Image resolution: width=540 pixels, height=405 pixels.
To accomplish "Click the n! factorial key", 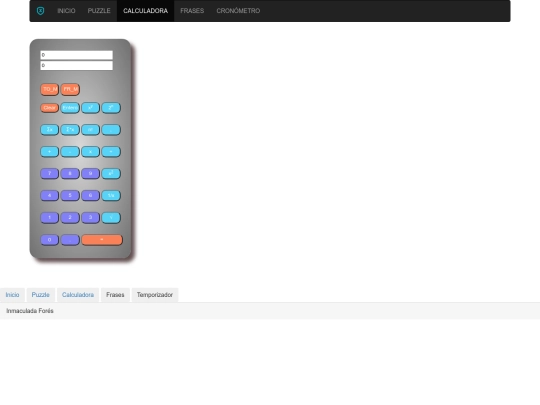I will 91,130.
